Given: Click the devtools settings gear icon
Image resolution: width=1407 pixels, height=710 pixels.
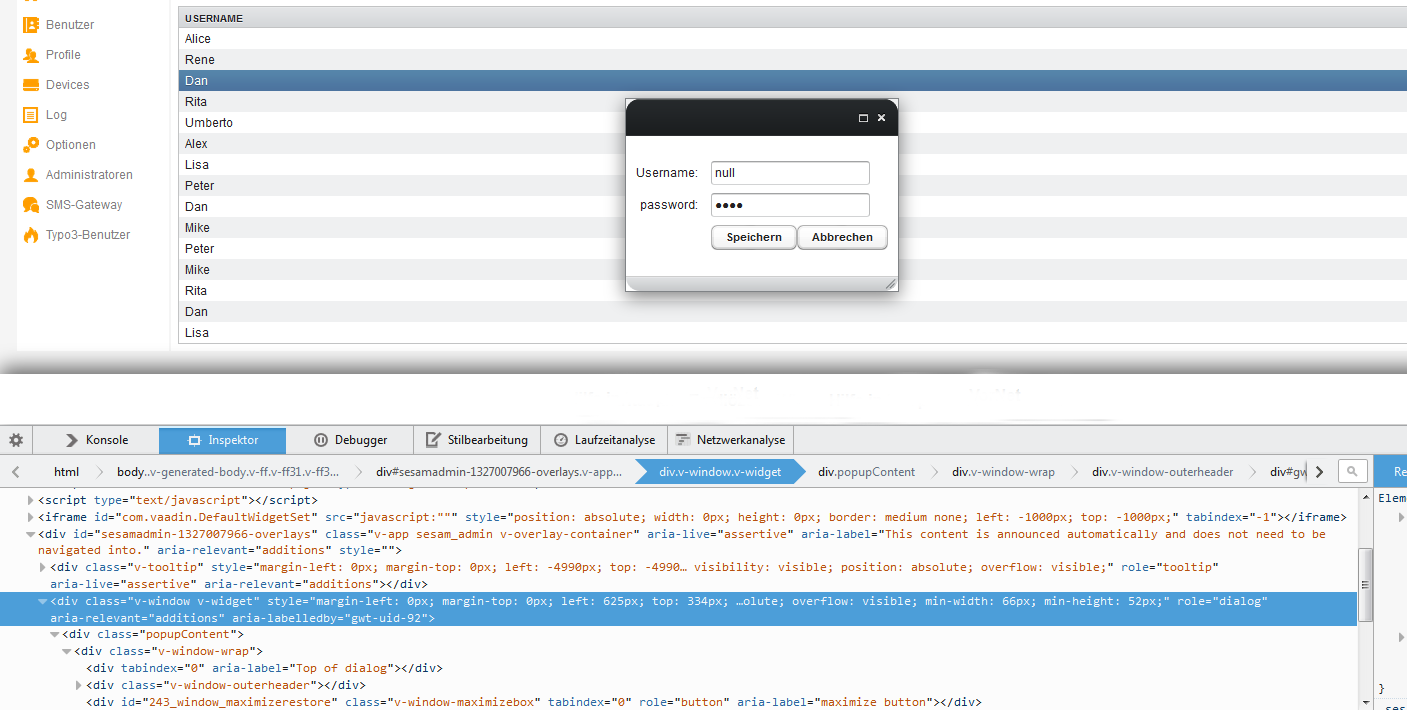Looking at the screenshot, I should click(x=16, y=440).
